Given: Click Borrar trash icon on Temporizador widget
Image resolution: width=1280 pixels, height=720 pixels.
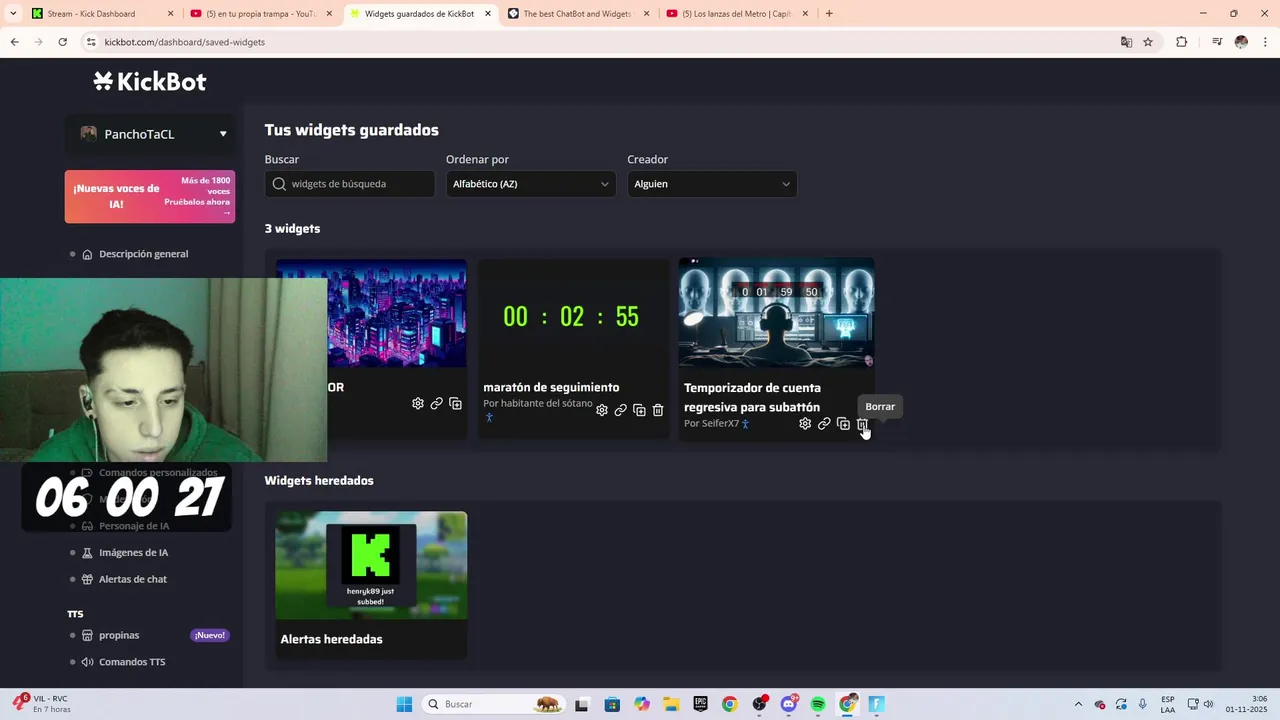Looking at the screenshot, I should (x=862, y=424).
